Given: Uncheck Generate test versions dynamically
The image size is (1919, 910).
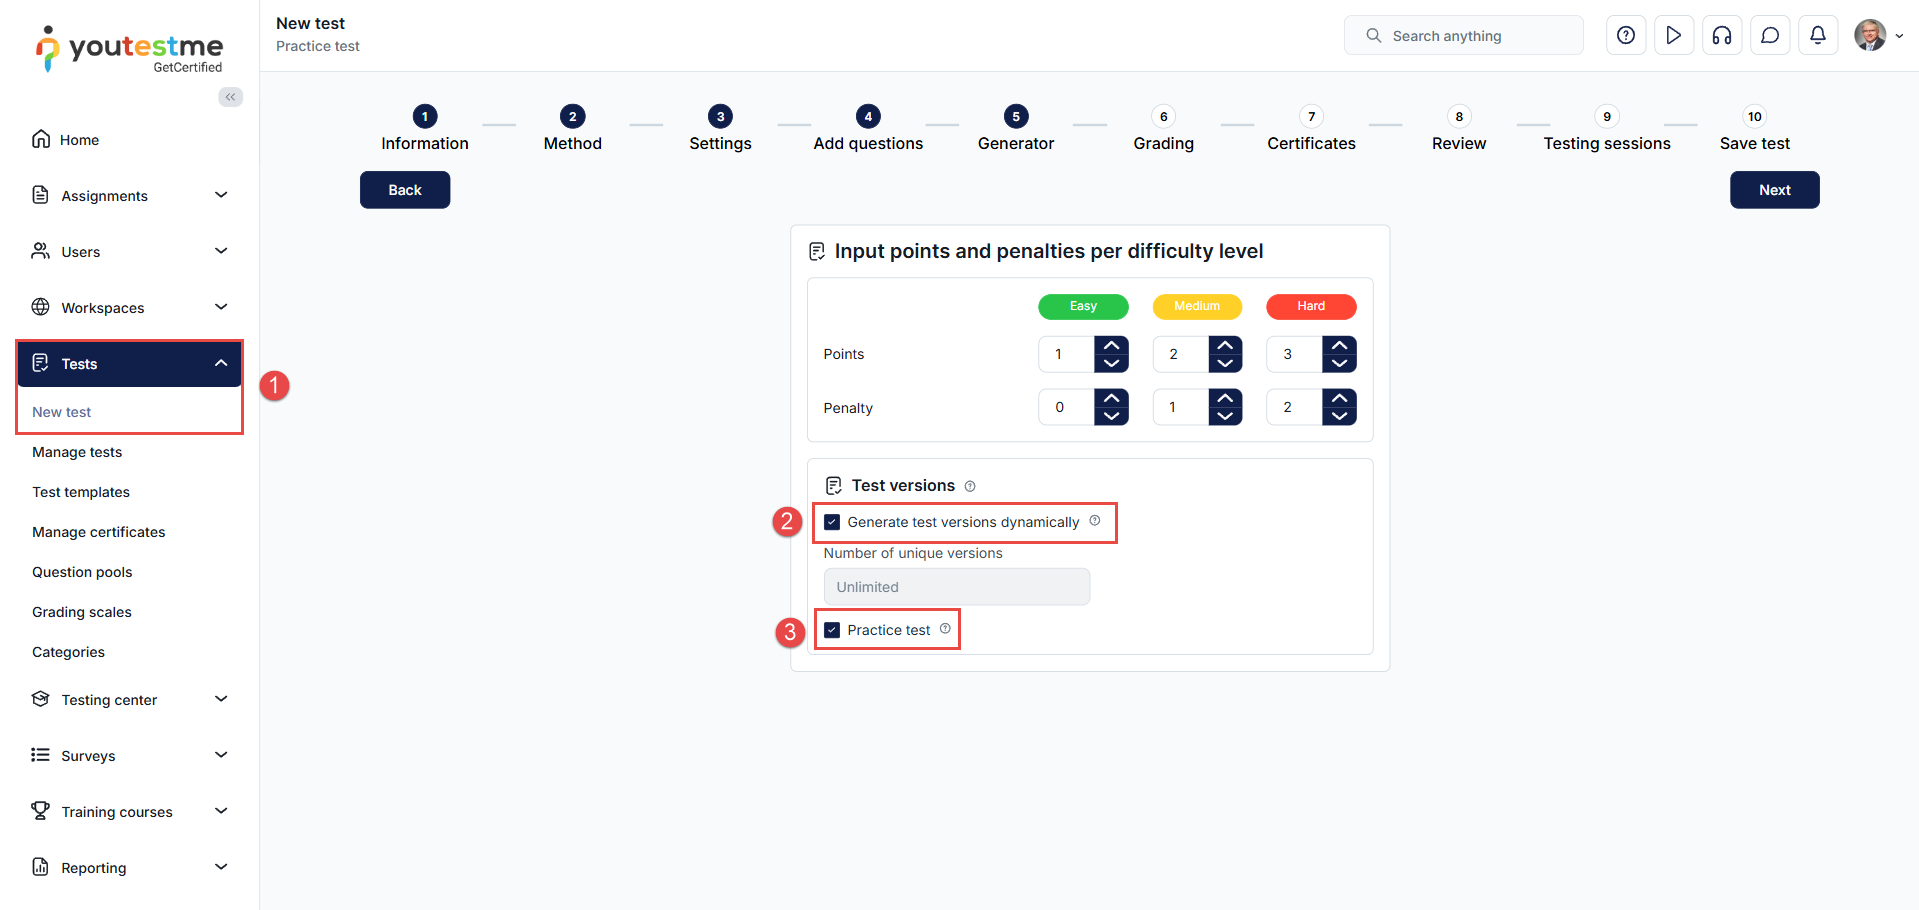Looking at the screenshot, I should 832,522.
